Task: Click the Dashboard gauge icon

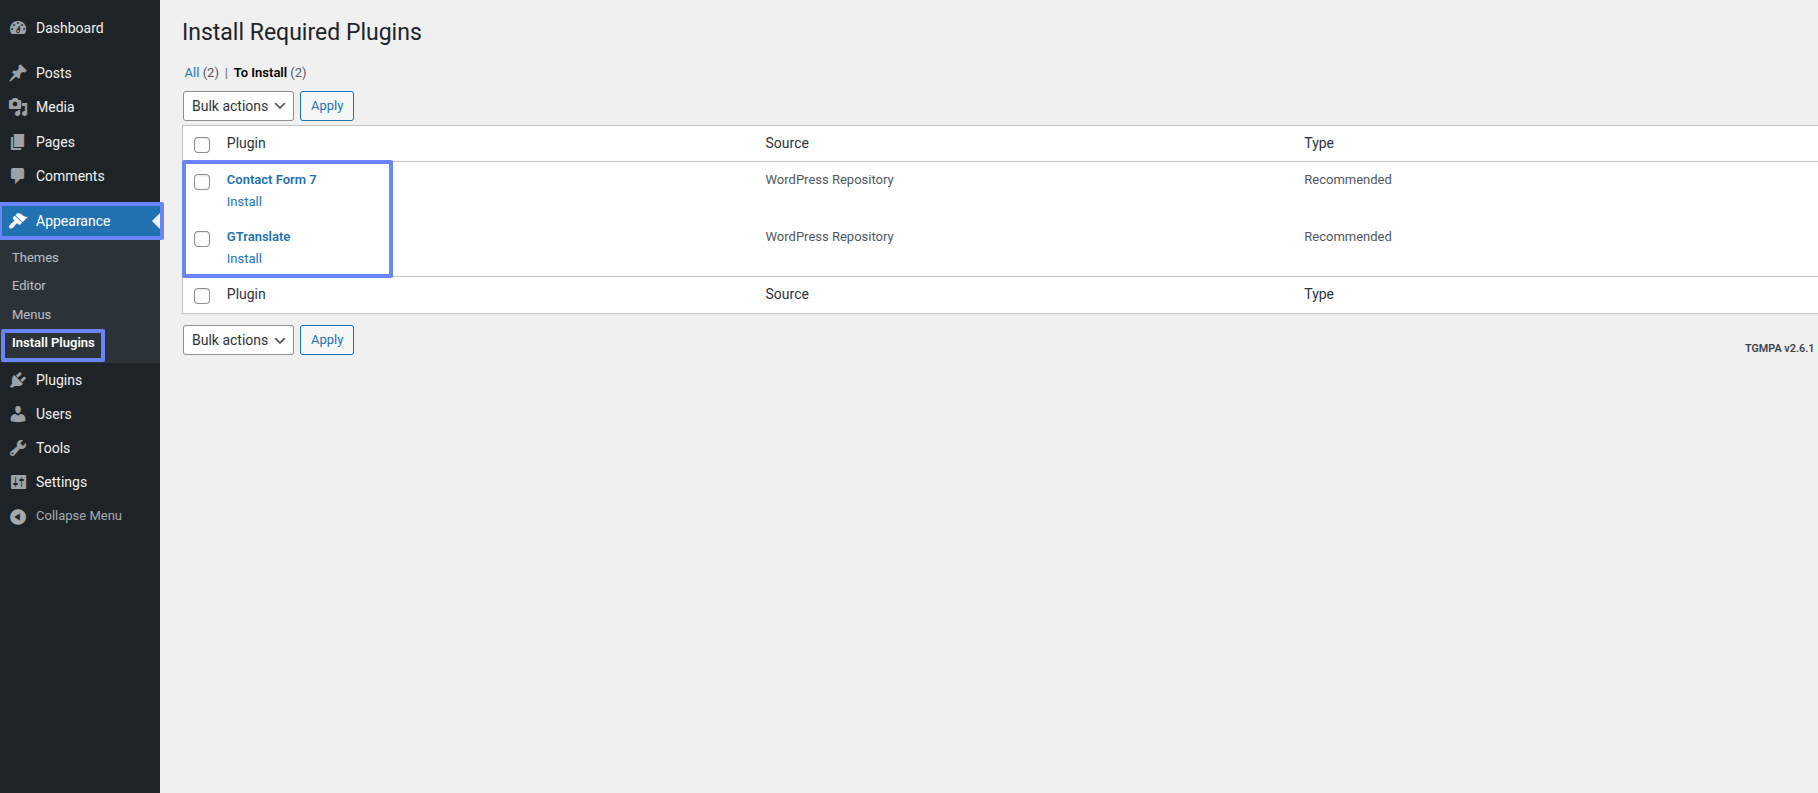Action: (18, 28)
